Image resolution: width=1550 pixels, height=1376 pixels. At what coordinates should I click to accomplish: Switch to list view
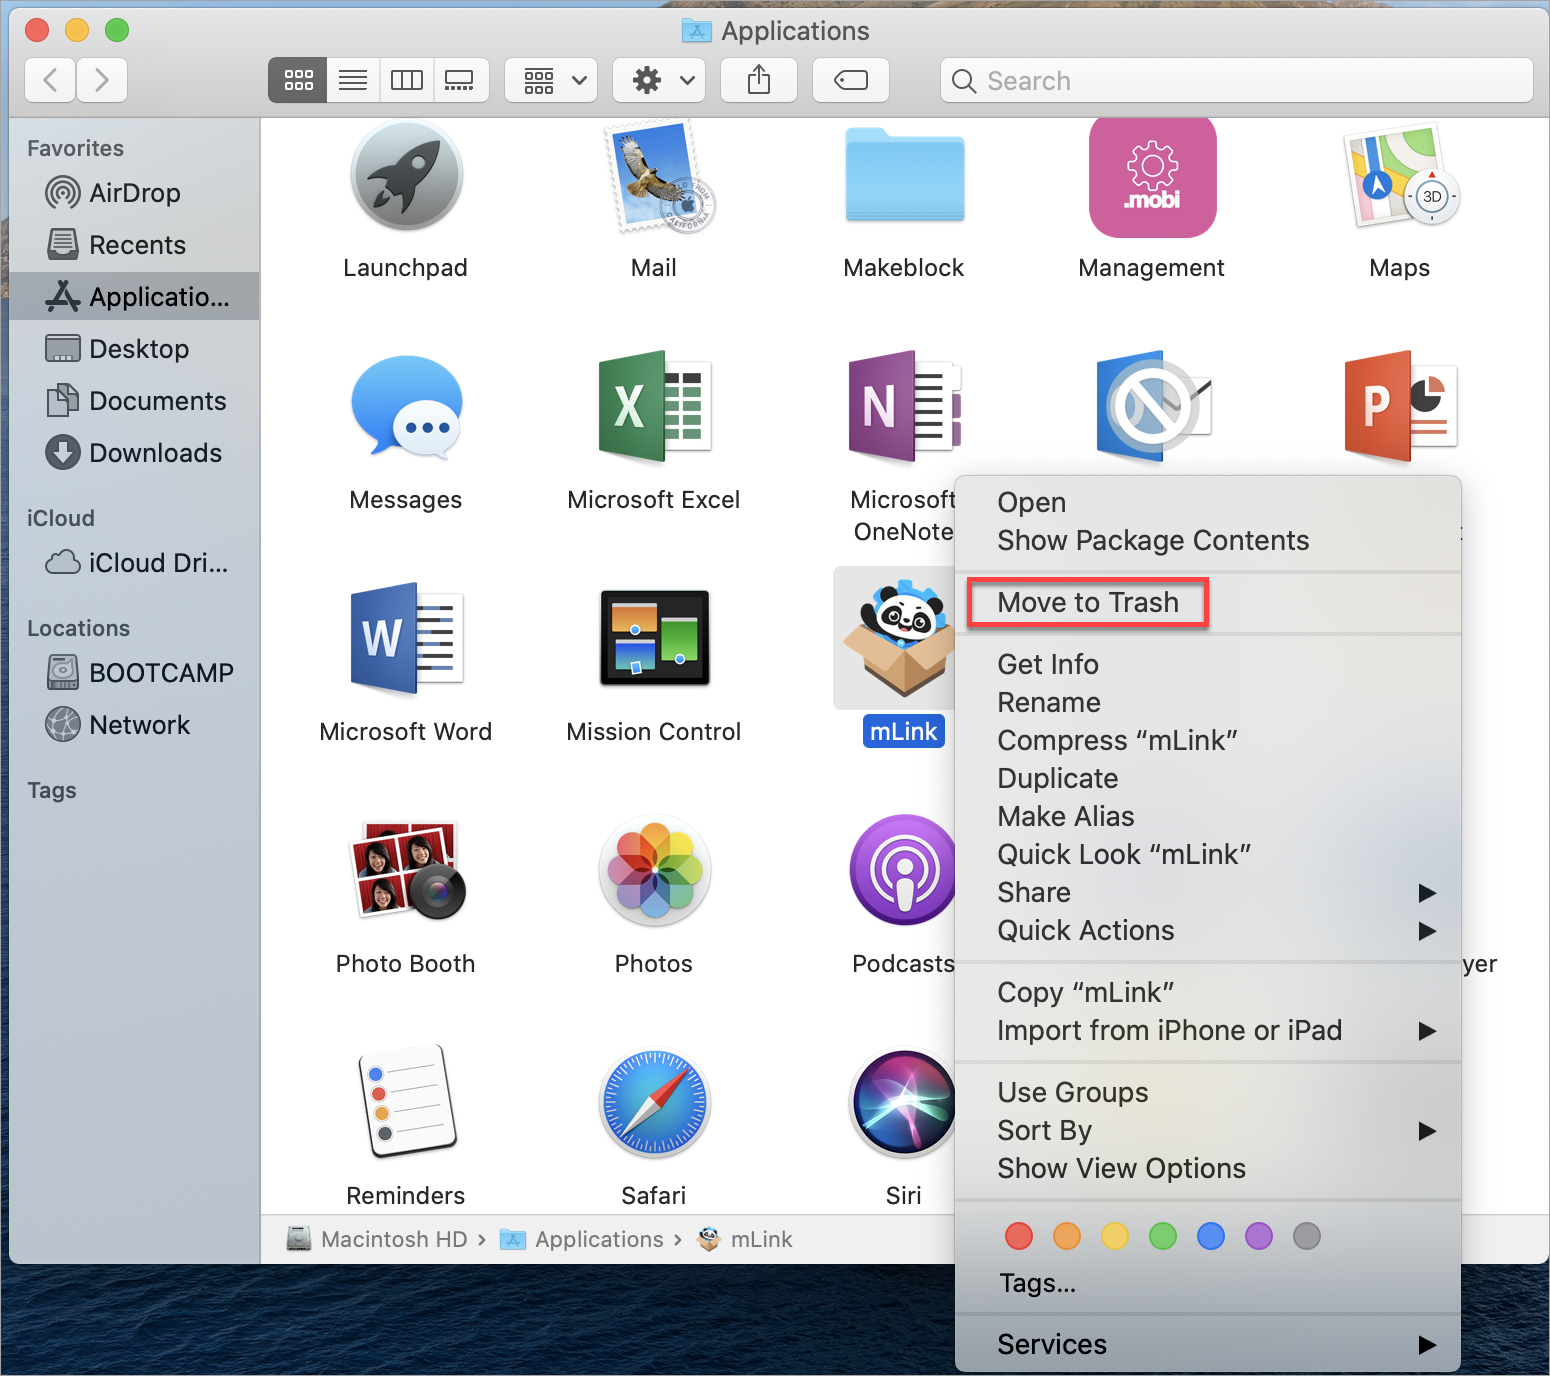[x=353, y=80]
